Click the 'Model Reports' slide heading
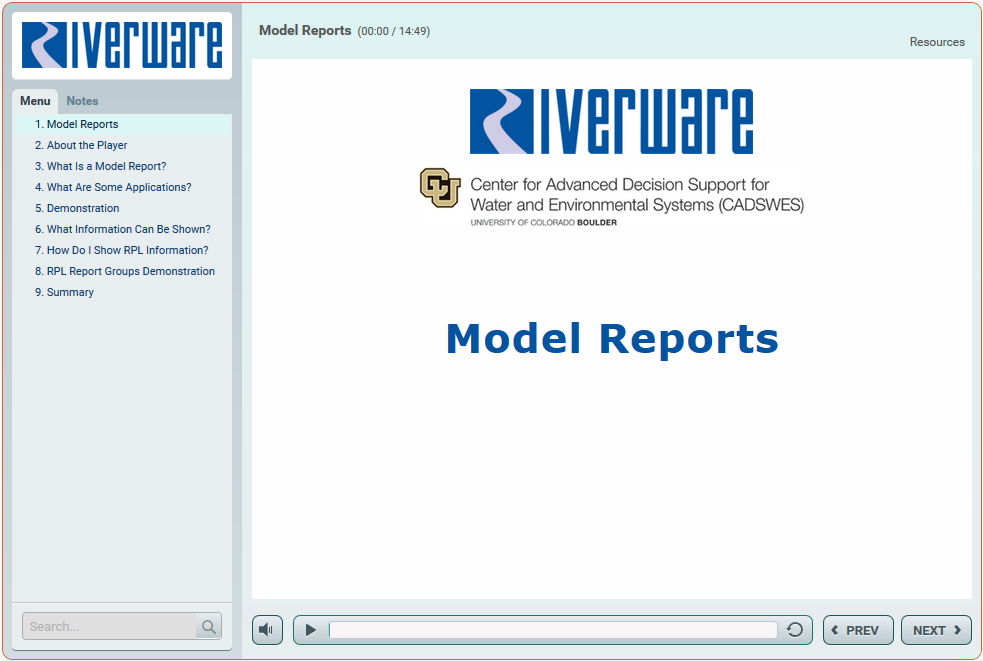 pos(612,339)
